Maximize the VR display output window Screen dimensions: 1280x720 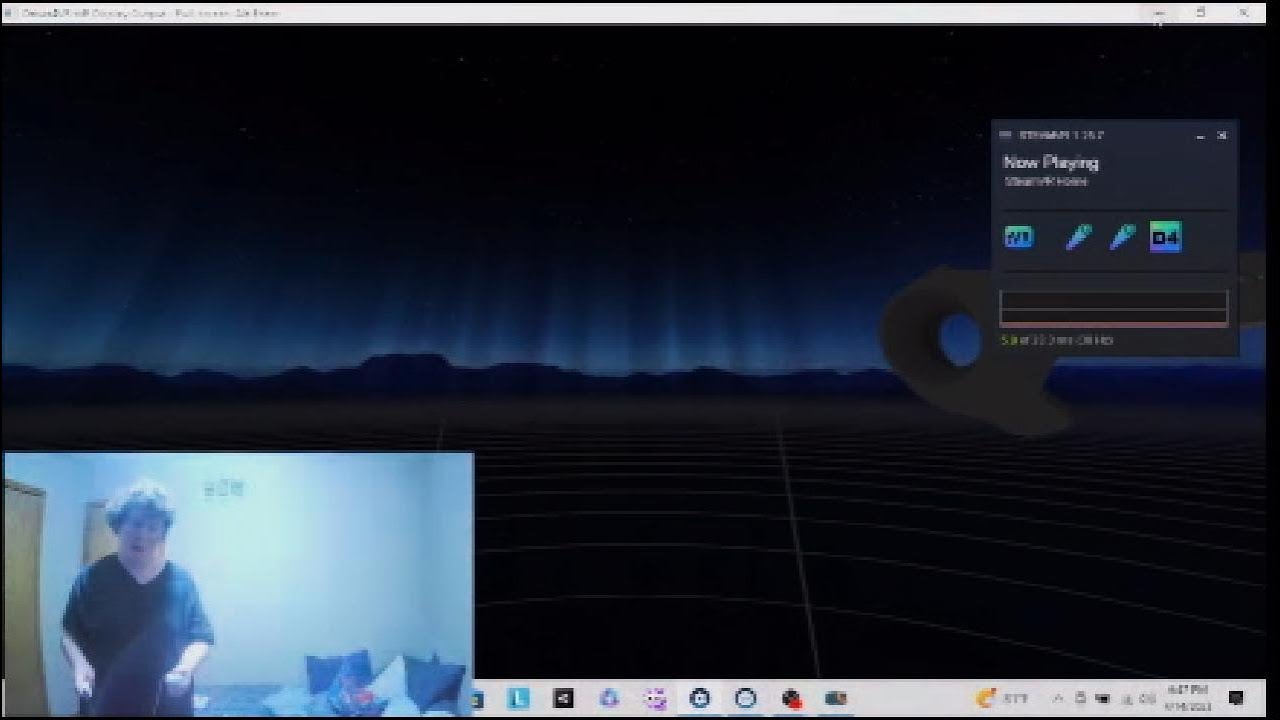coord(1201,13)
